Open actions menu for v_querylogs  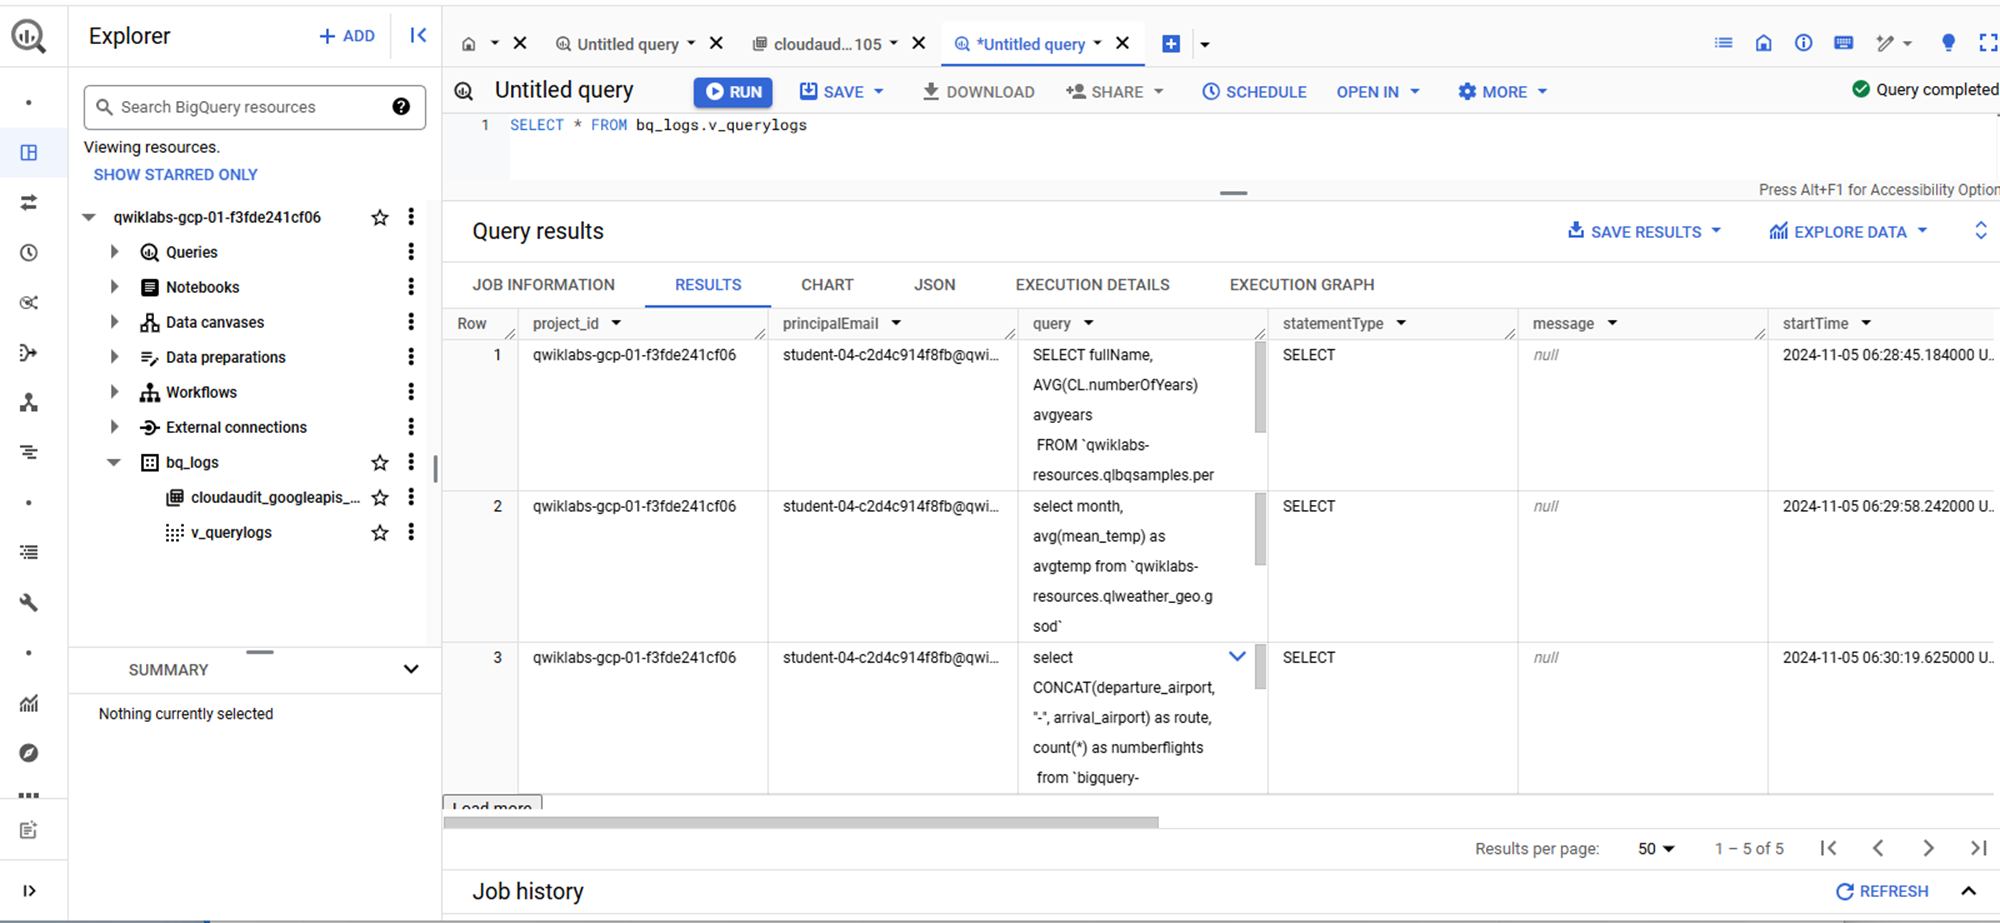tap(411, 532)
